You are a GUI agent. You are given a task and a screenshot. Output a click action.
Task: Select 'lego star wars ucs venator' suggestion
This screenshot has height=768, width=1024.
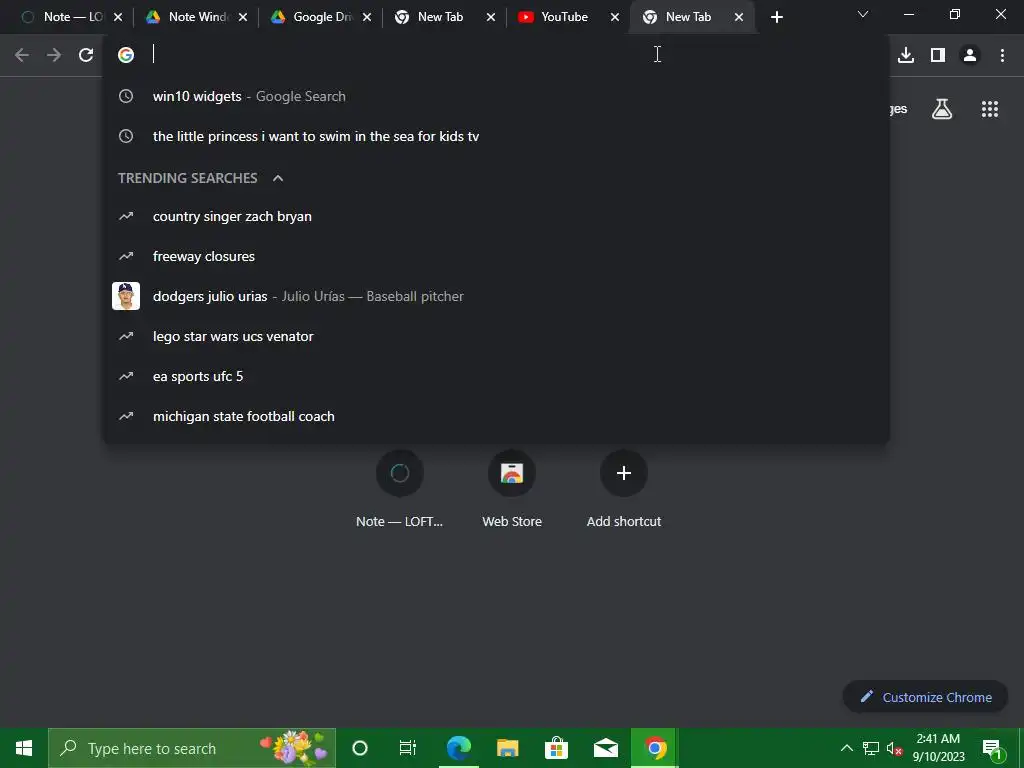(496, 336)
